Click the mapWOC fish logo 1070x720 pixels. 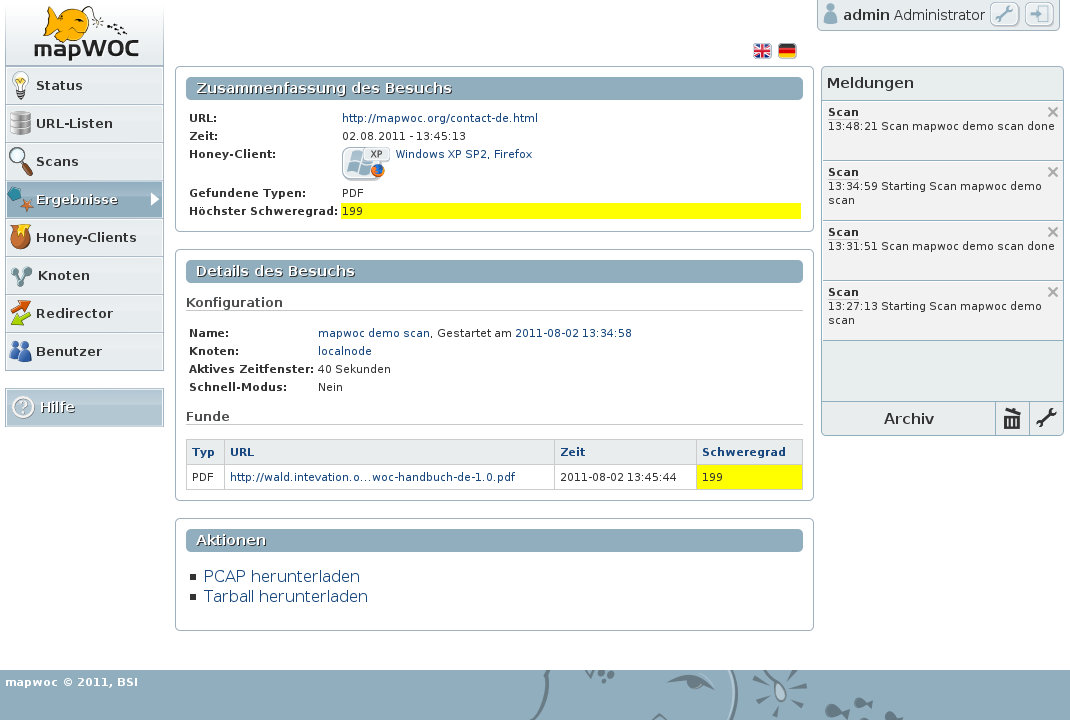point(85,33)
